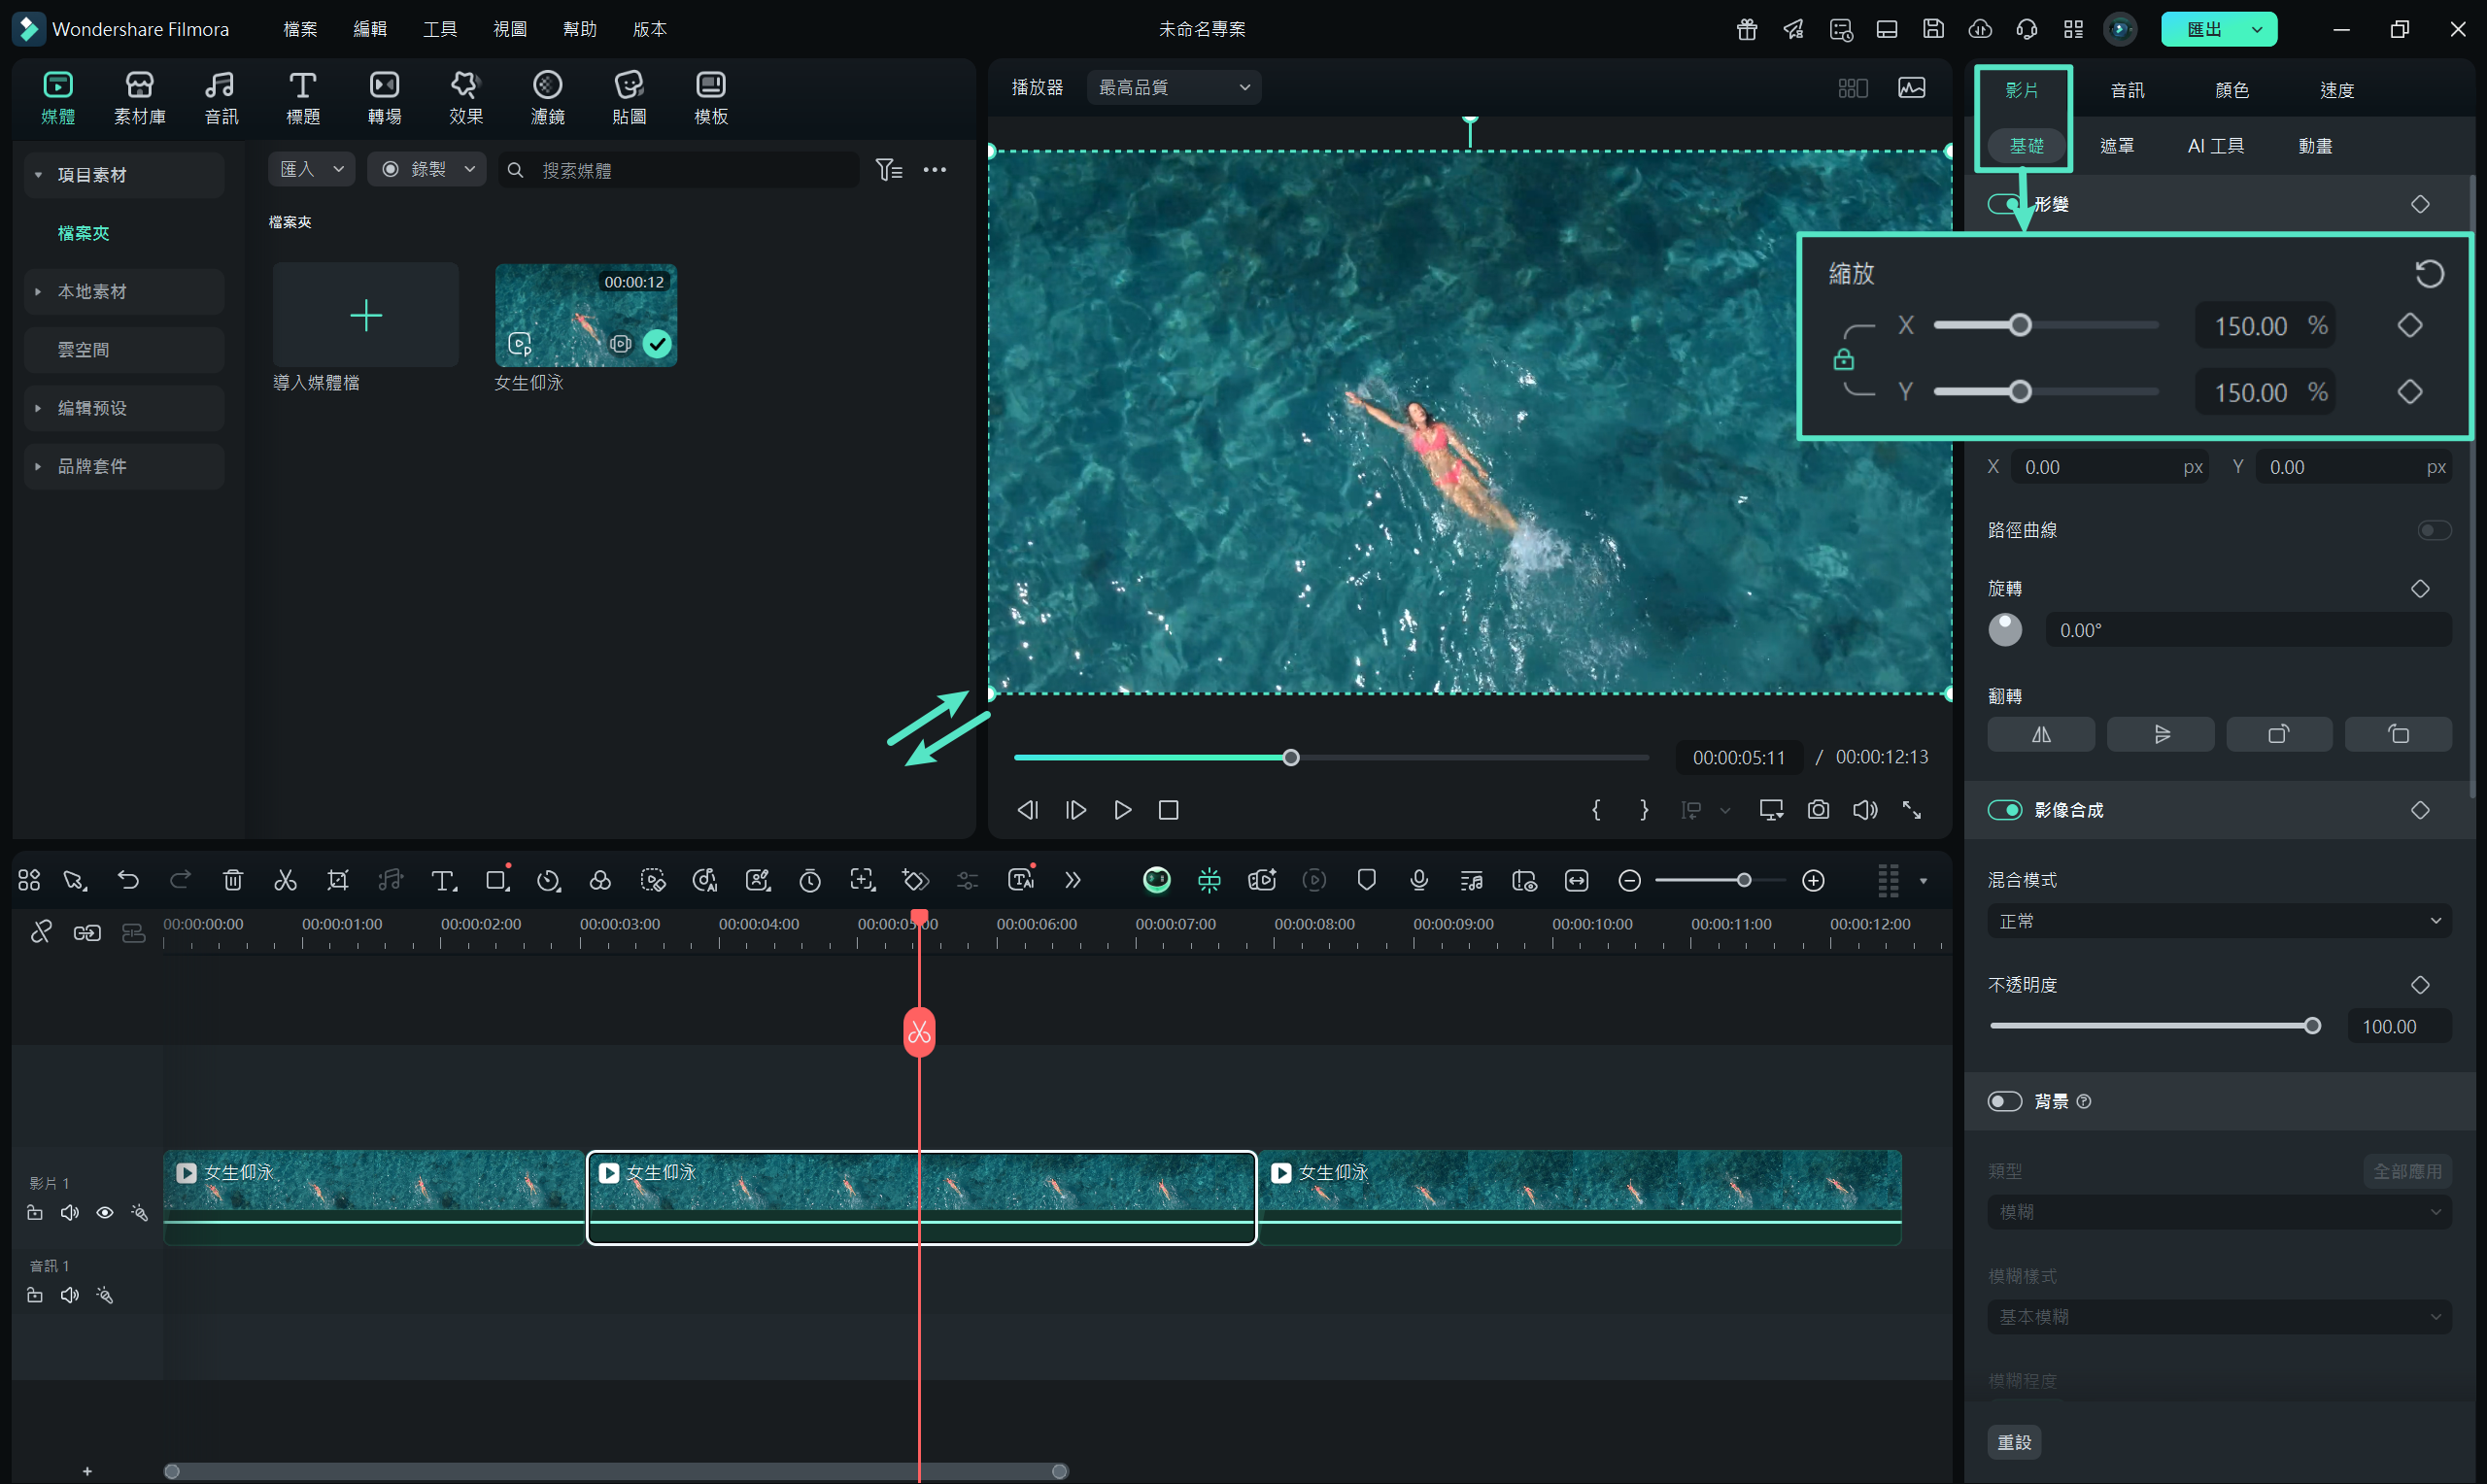Open the 素材庫 stock media panel
Viewport: 2487px width, 1484px height.
(x=140, y=98)
